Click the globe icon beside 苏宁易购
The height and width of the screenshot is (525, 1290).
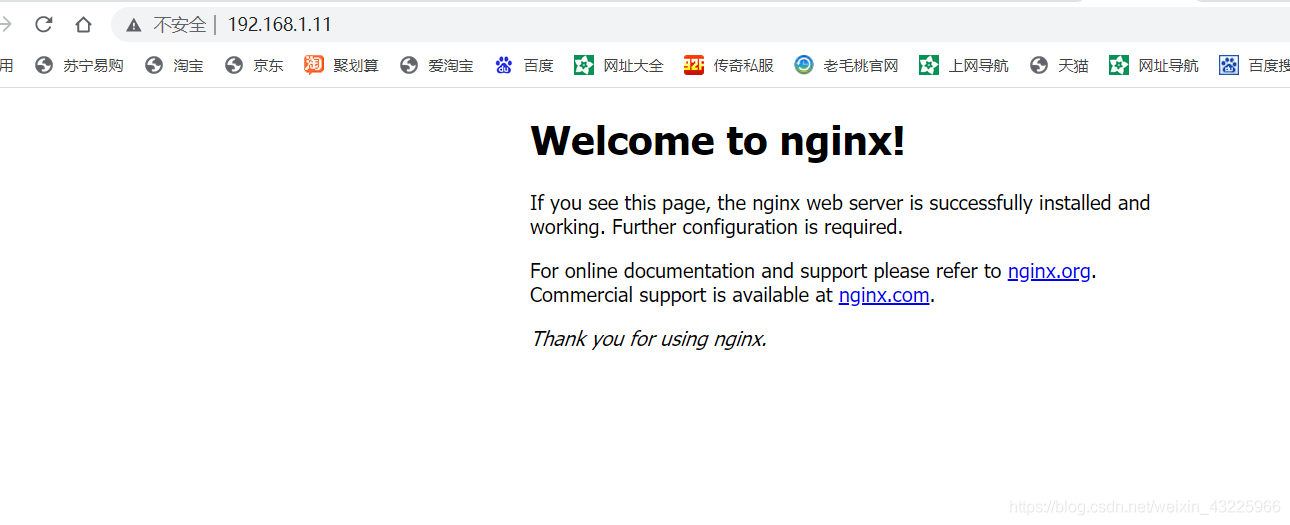coord(43,65)
